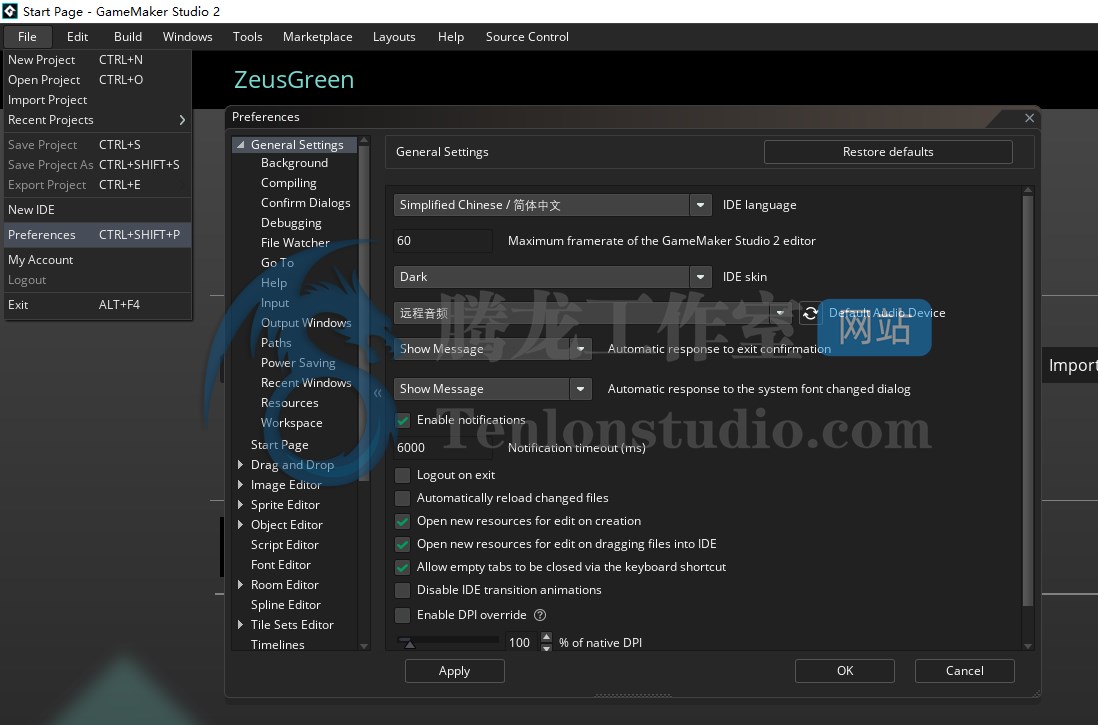The width and height of the screenshot is (1098, 725).
Task: Open My Account from File menu
Action: (97, 260)
